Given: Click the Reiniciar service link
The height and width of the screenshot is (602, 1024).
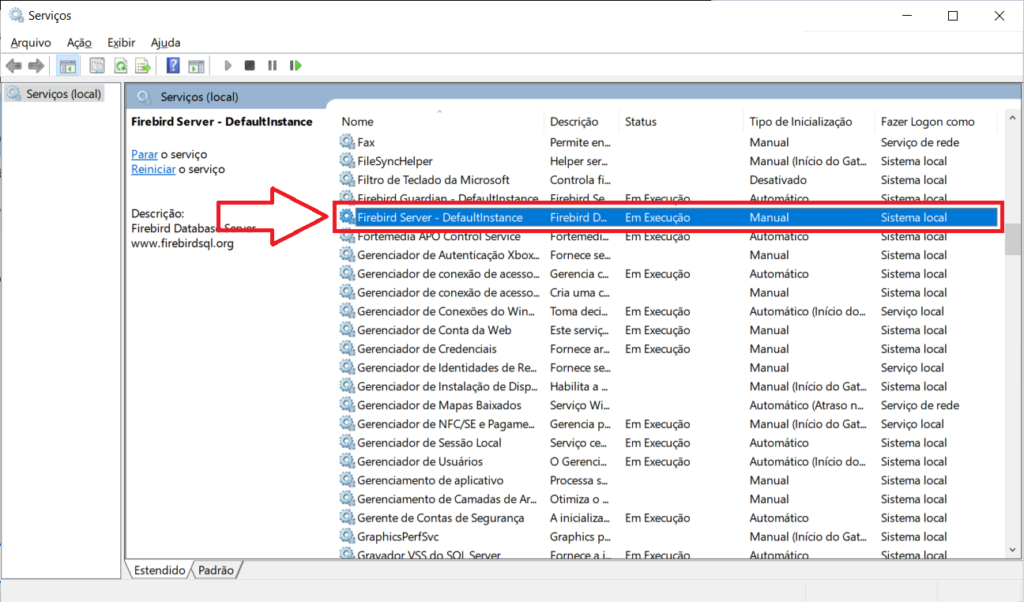Looking at the screenshot, I should pyautogui.click(x=152, y=169).
